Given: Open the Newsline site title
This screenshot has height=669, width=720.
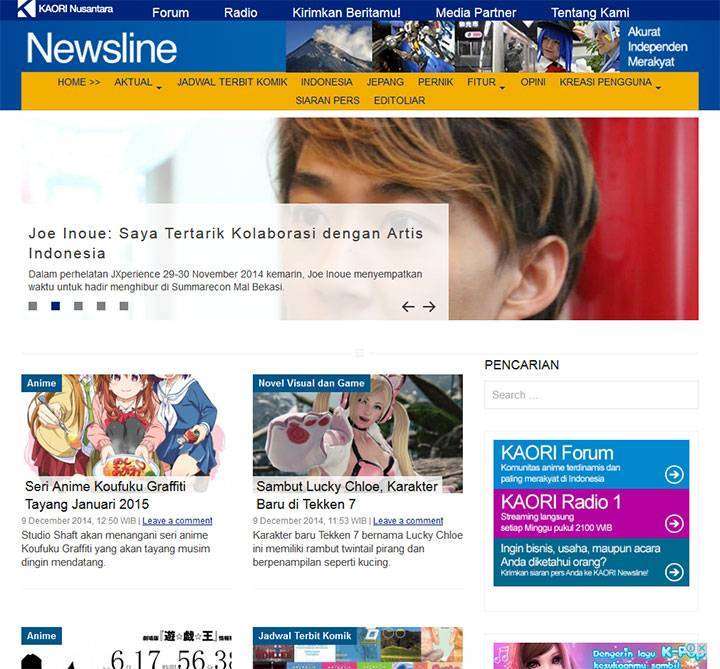Looking at the screenshot, I should point(101,48).
